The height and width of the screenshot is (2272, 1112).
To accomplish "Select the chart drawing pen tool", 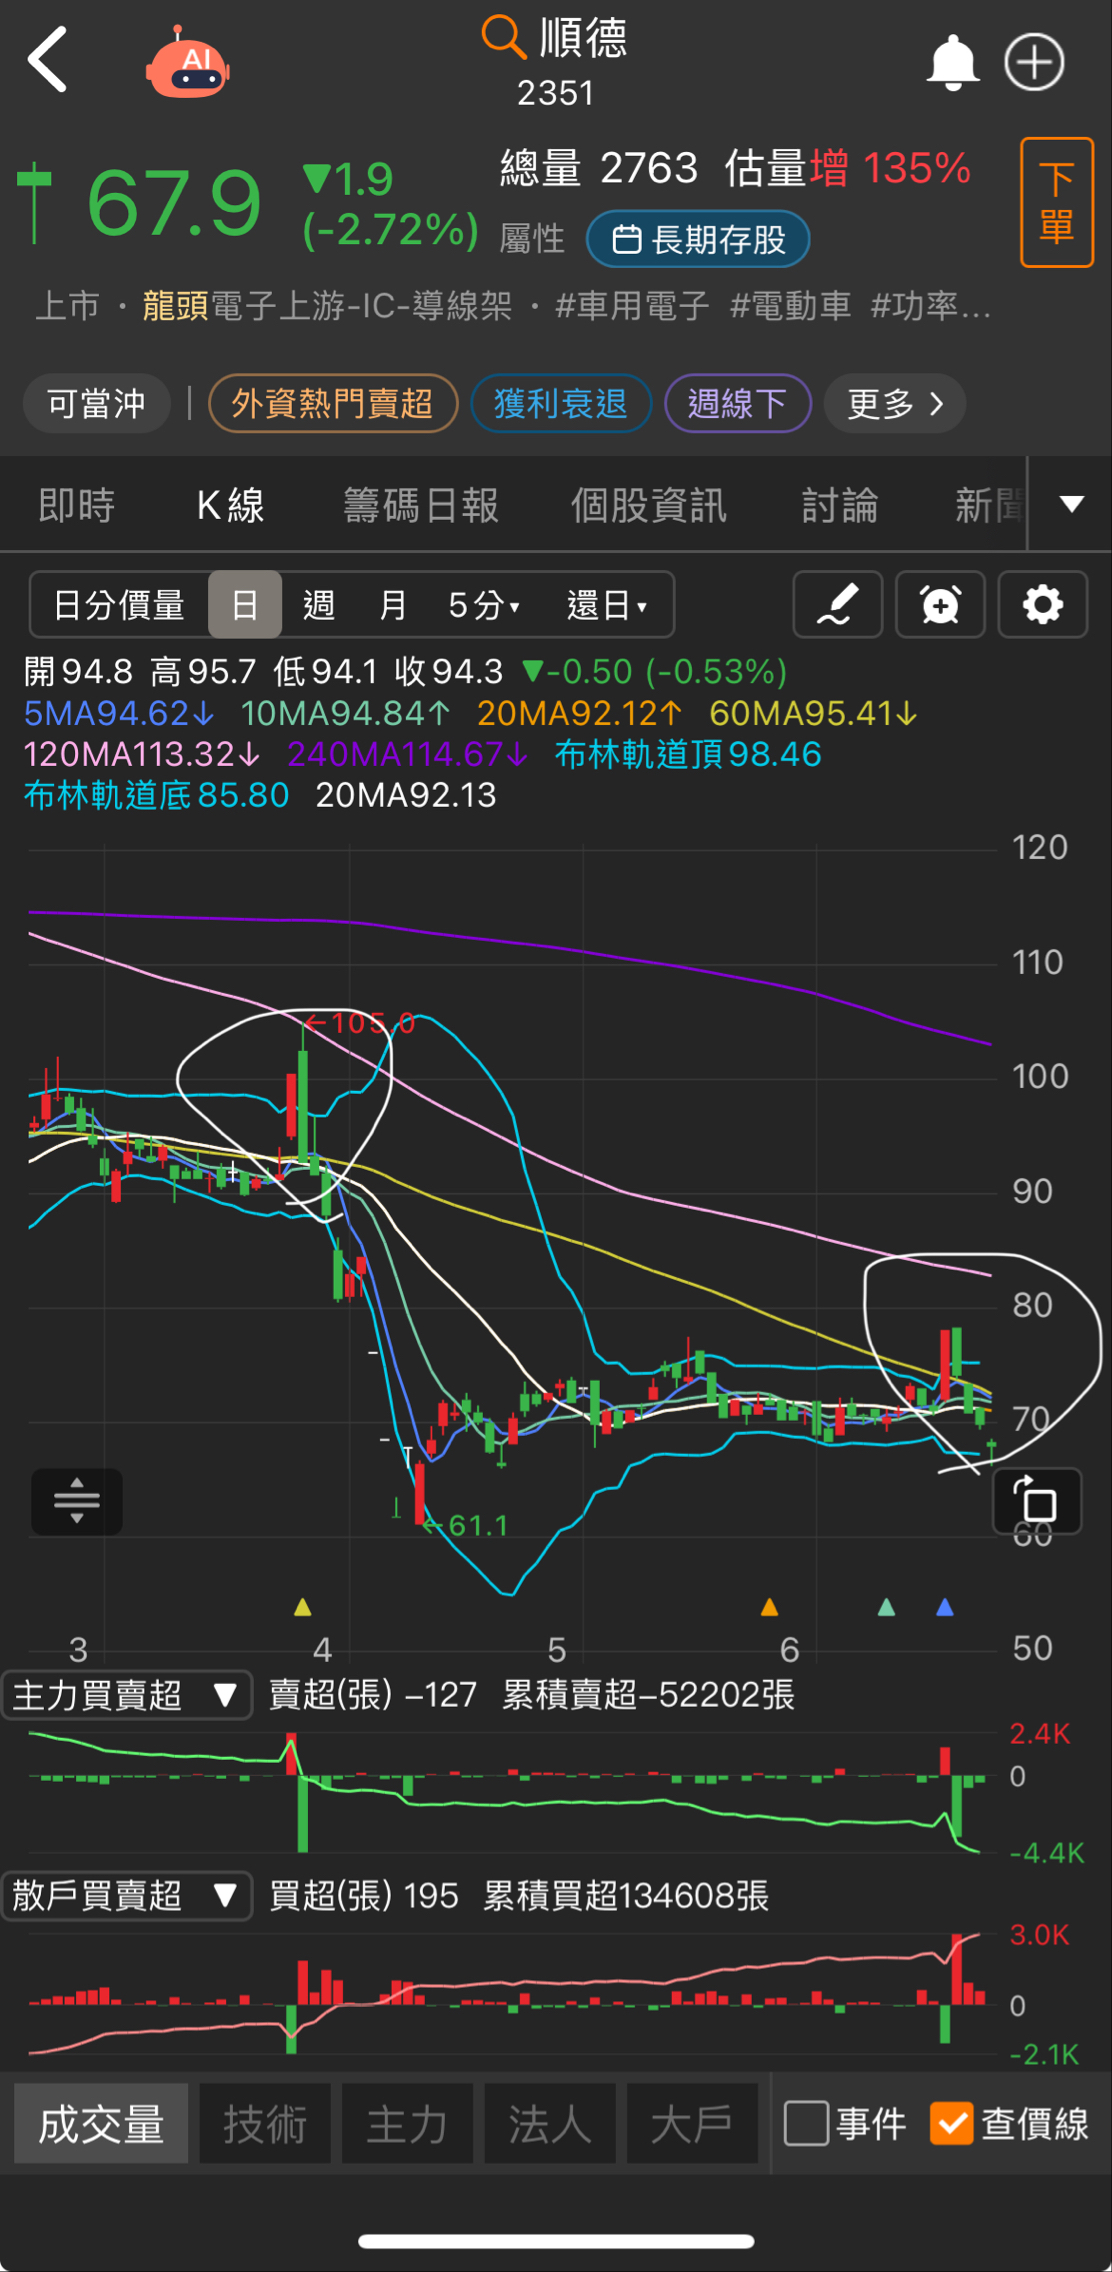I will [837, 605].
